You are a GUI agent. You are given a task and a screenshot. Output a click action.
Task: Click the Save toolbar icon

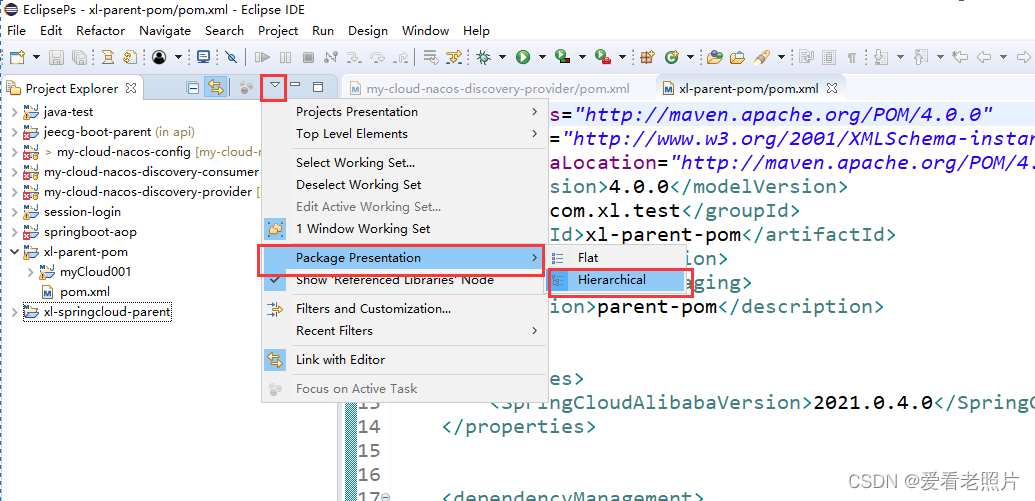(57, 57)
